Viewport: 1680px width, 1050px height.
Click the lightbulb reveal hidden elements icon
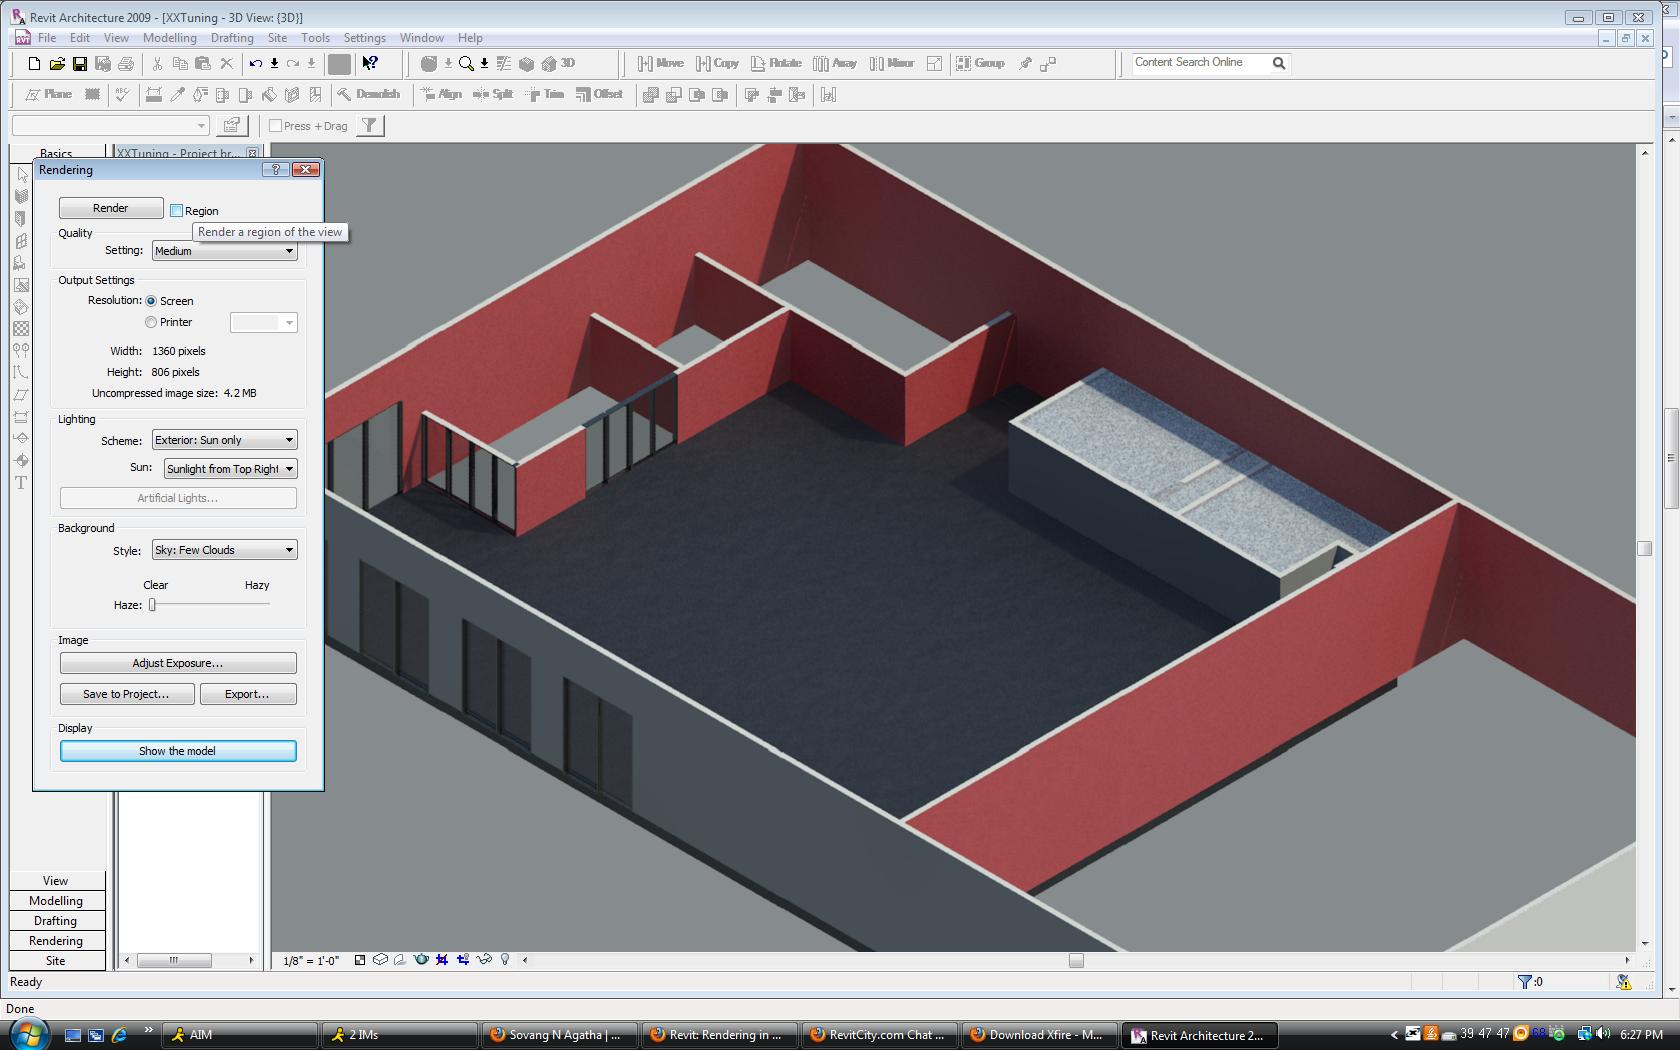pyautogui.click(x=505, y=960)
